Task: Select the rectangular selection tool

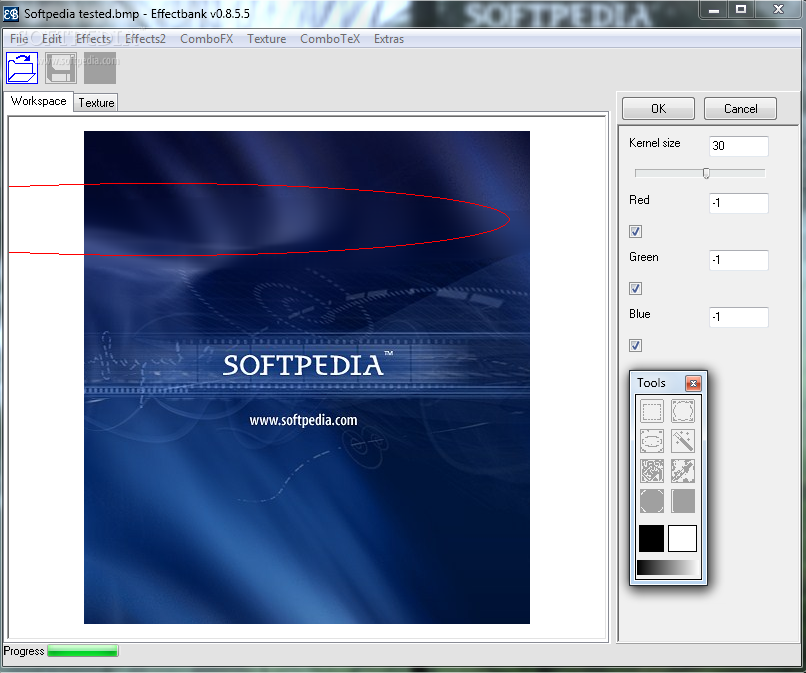Action: coord(652,411)
